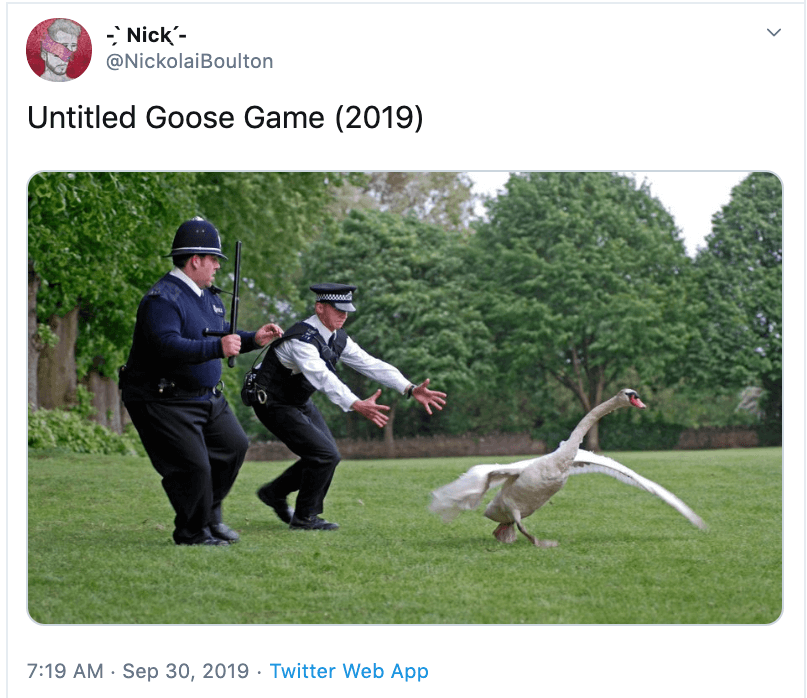The image size is (807, 698).
Task: View the tweet timestamp 7:19 AM
Action: point(65,671)
